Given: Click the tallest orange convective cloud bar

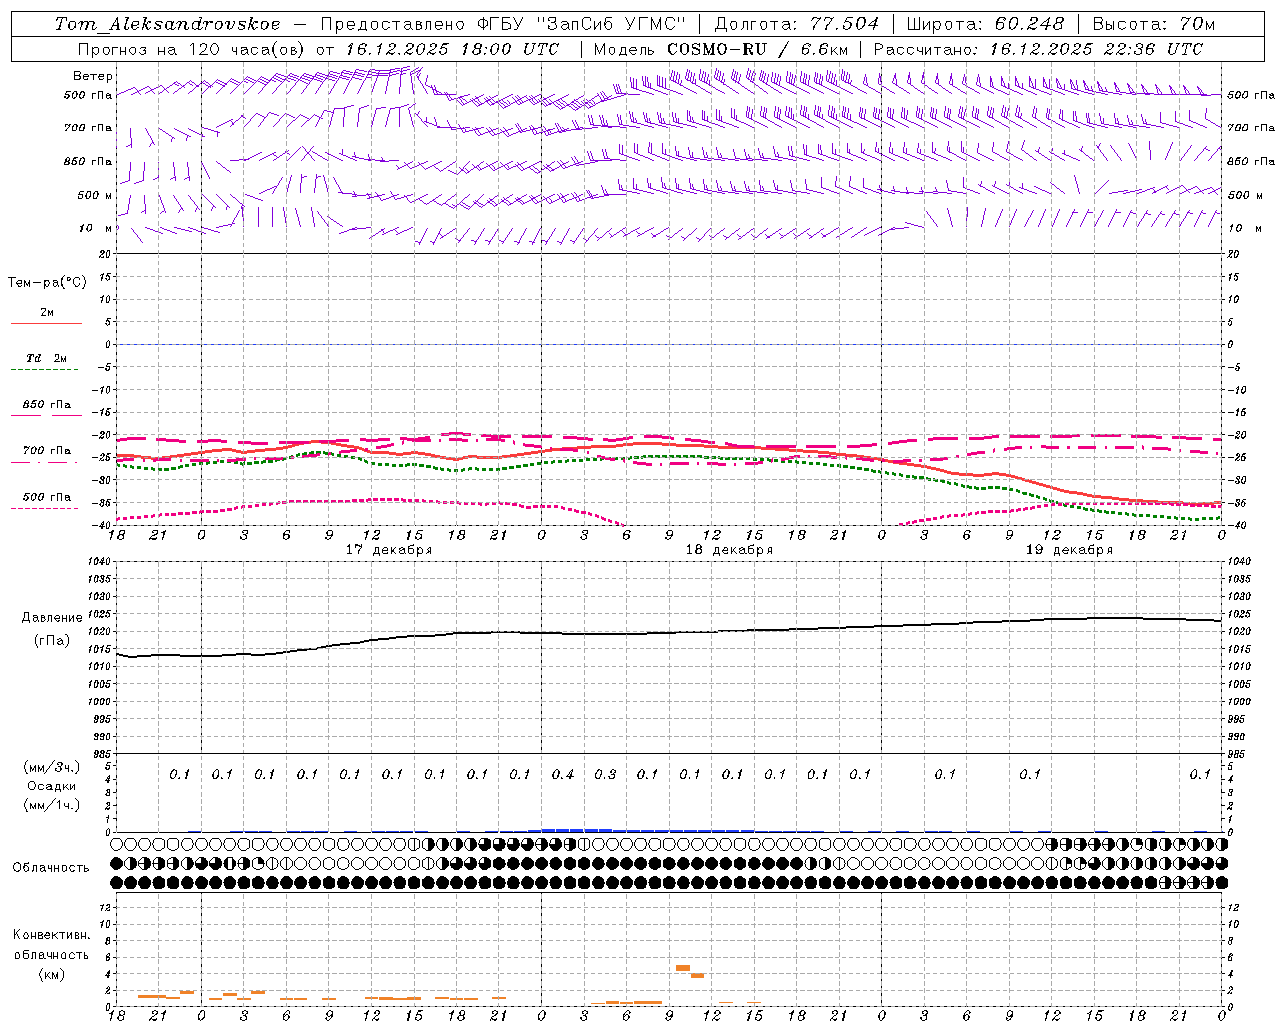Looking at the screenshot, I should point(683,968).
